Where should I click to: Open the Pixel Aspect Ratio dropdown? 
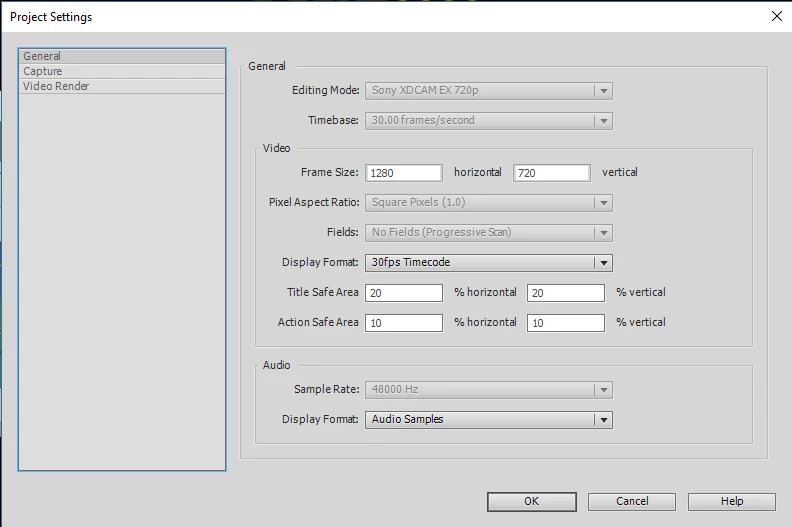488,203
